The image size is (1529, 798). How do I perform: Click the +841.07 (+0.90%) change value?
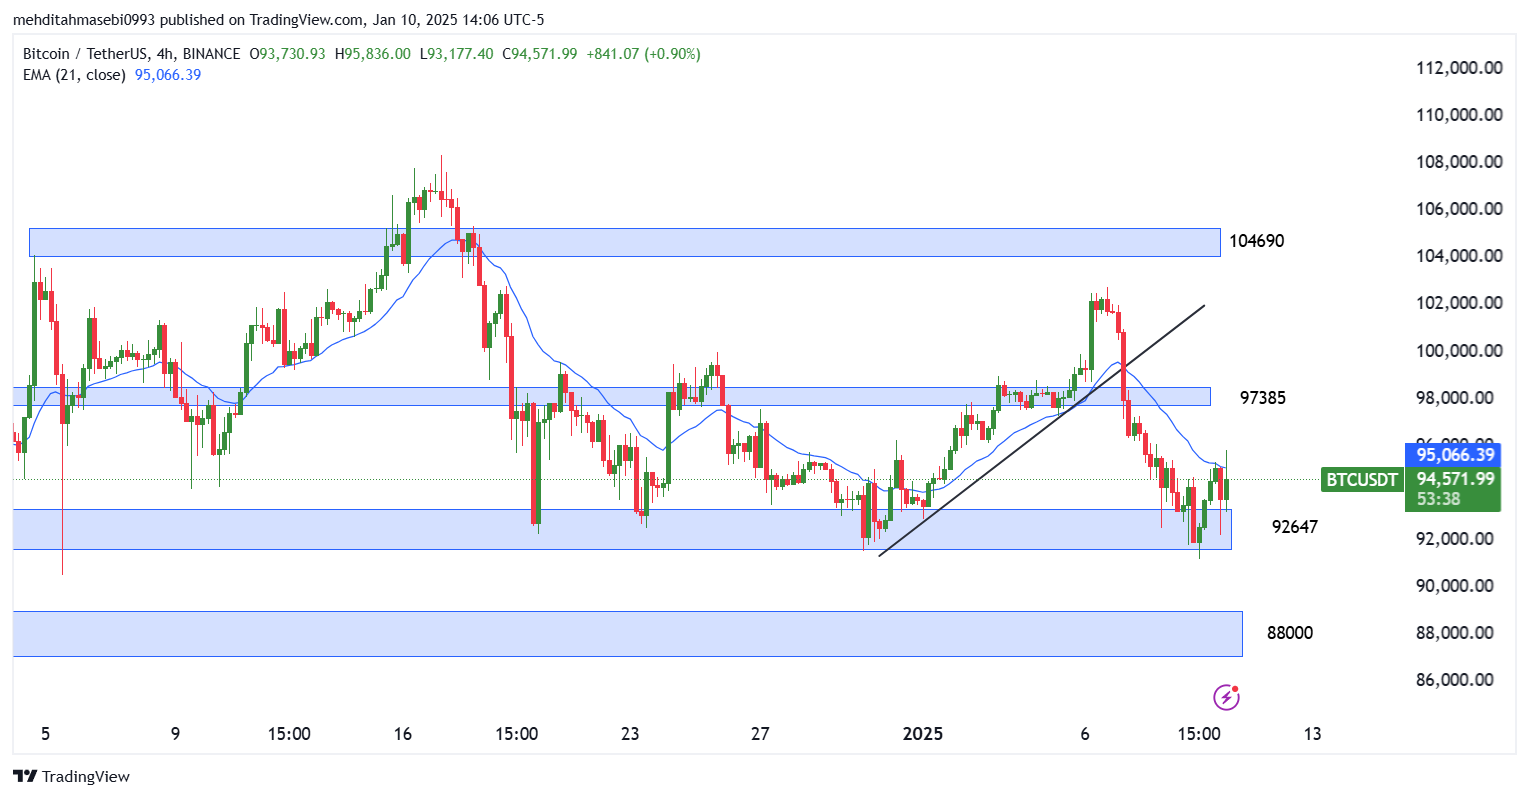click(643, 54)
